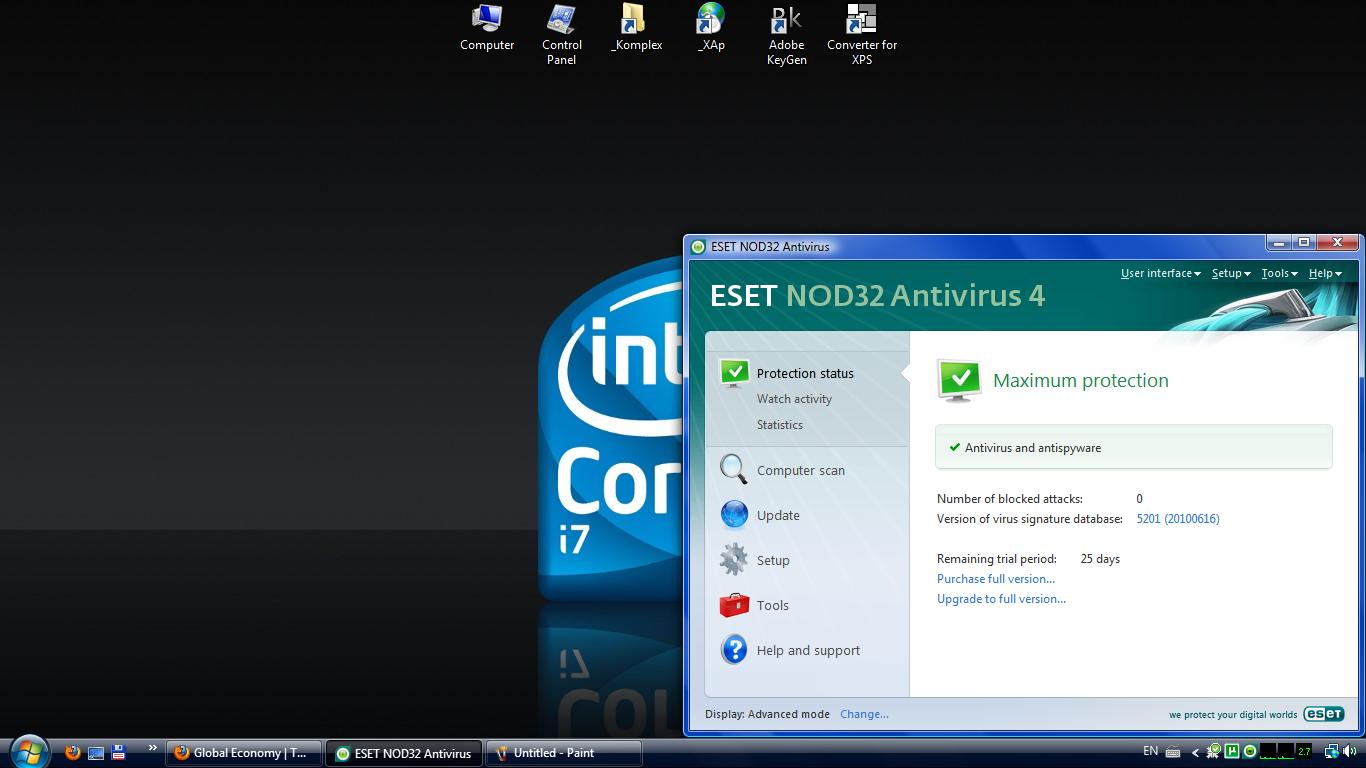Open the Setup section in sidebar

(x=773, y=560)
